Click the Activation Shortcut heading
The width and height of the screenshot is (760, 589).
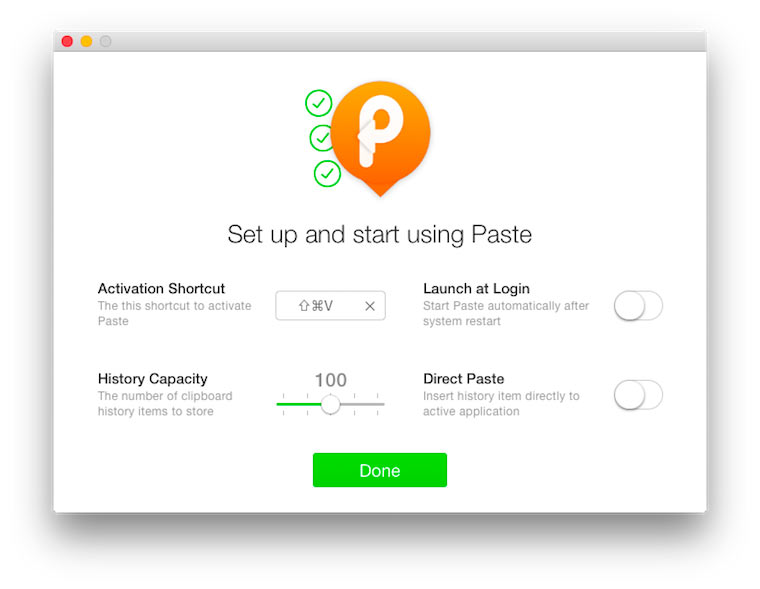click(161, 288)
